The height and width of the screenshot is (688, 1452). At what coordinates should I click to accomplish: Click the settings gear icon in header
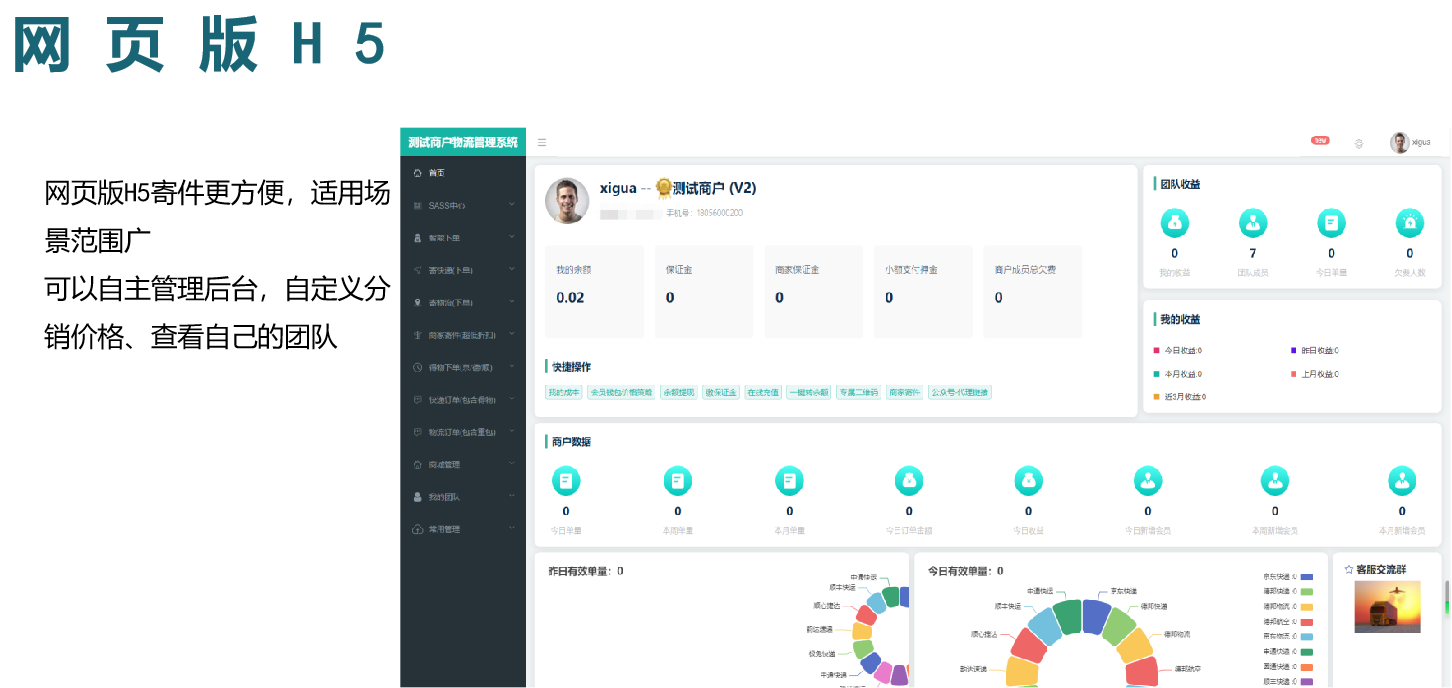coord(1359,143)
